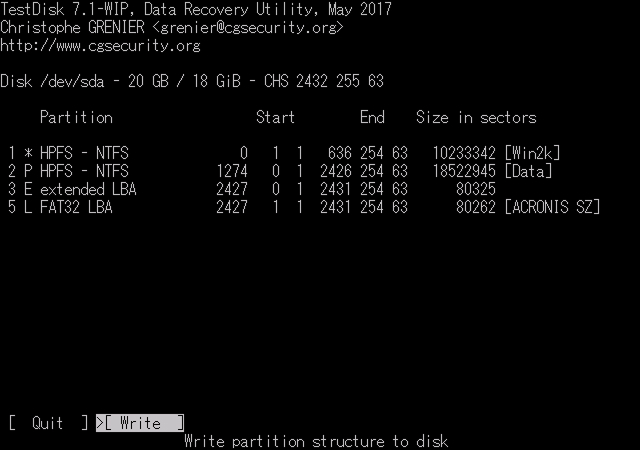Select the FAT32 LBA partition row
640x450 pixels.
(x=304, y=207)
